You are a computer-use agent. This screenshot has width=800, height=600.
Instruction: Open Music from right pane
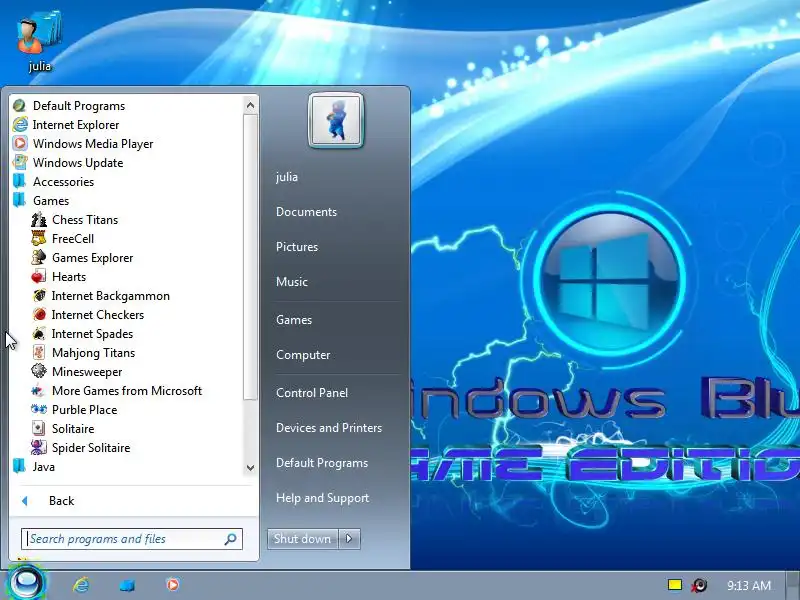click(x=292, y=282)
